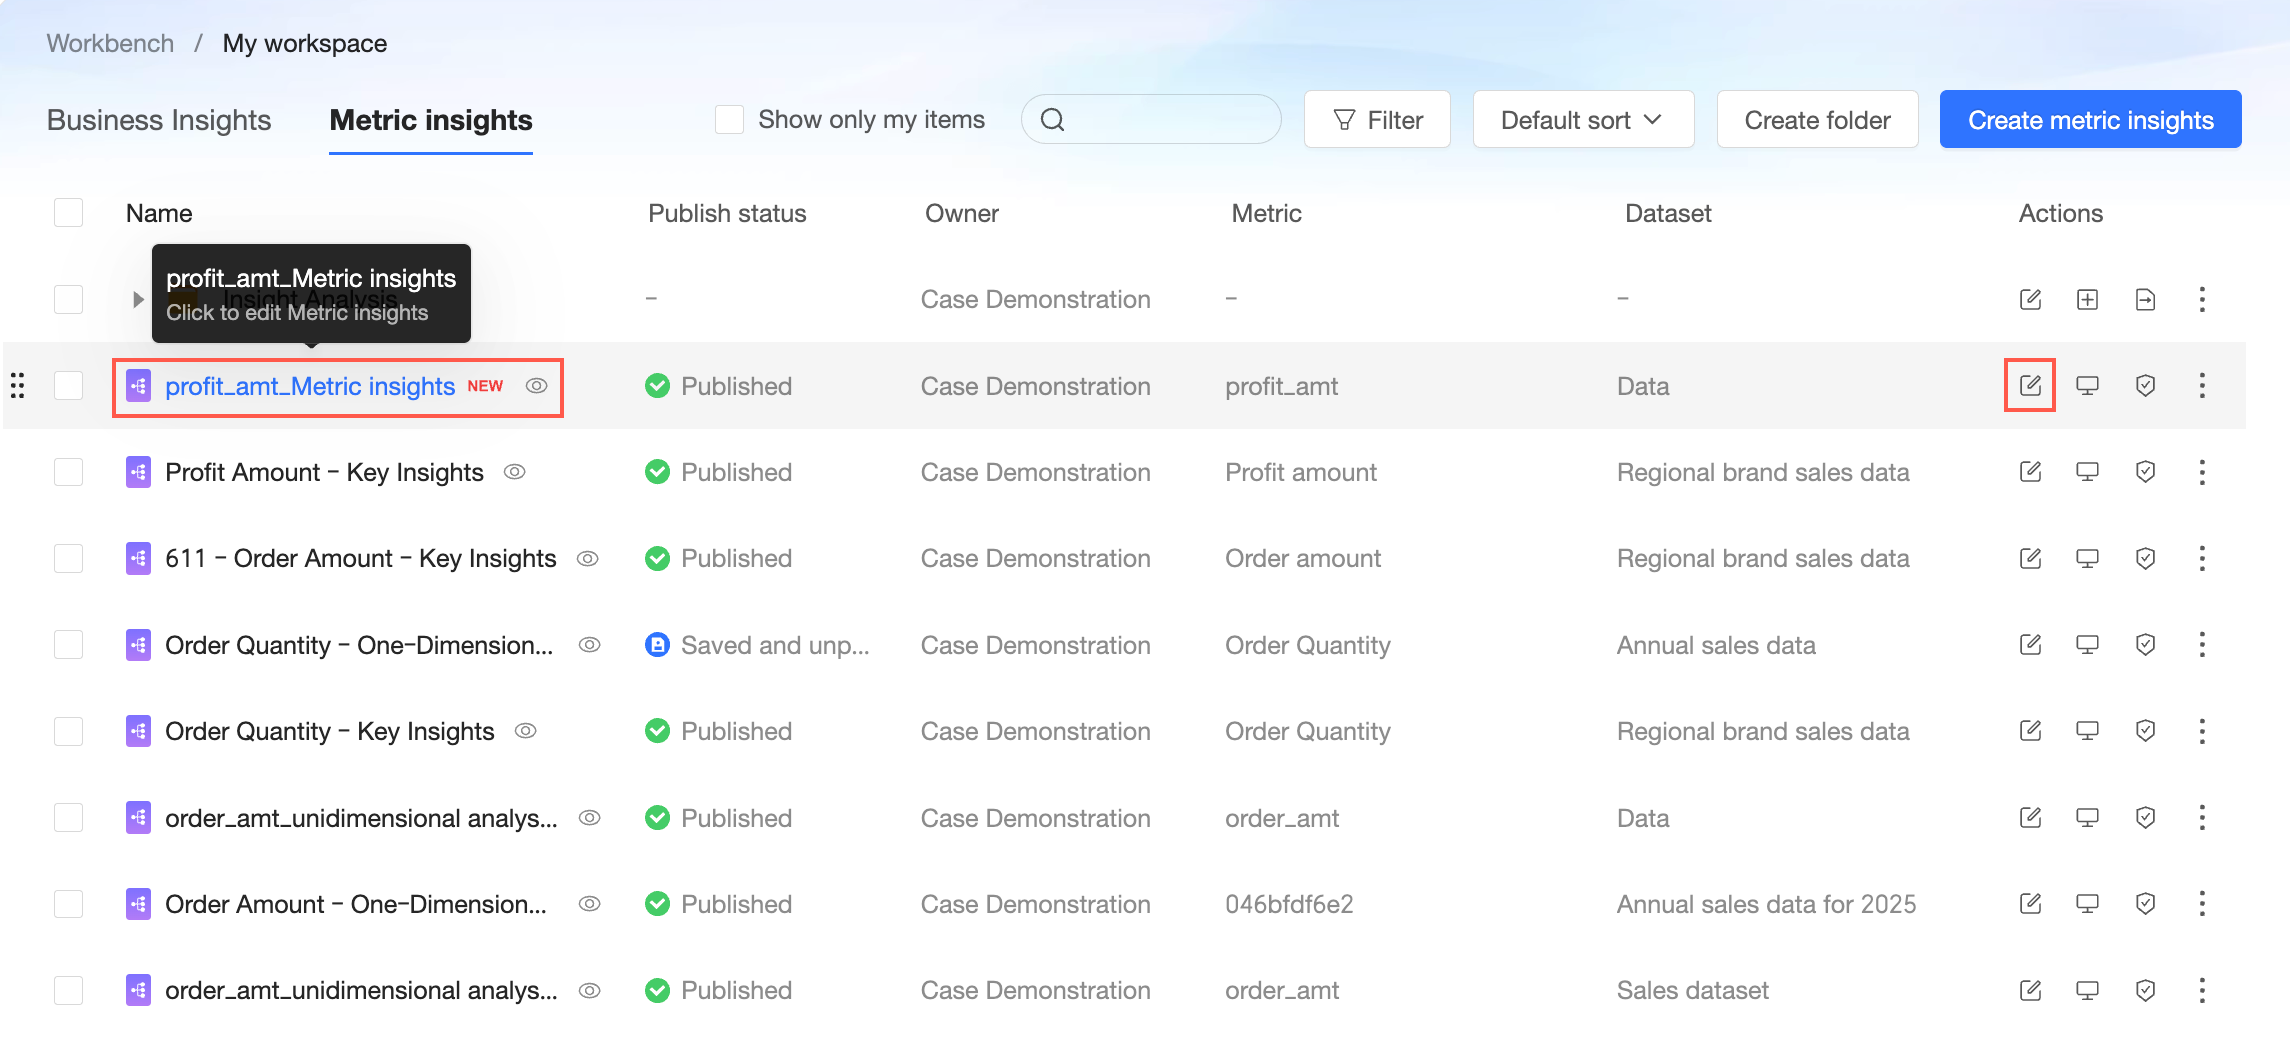Click monitor icon for 611 - Order Amount row
Image resolution: width=2290 pixels, height=1044 pixels.
coord(2087,558)
